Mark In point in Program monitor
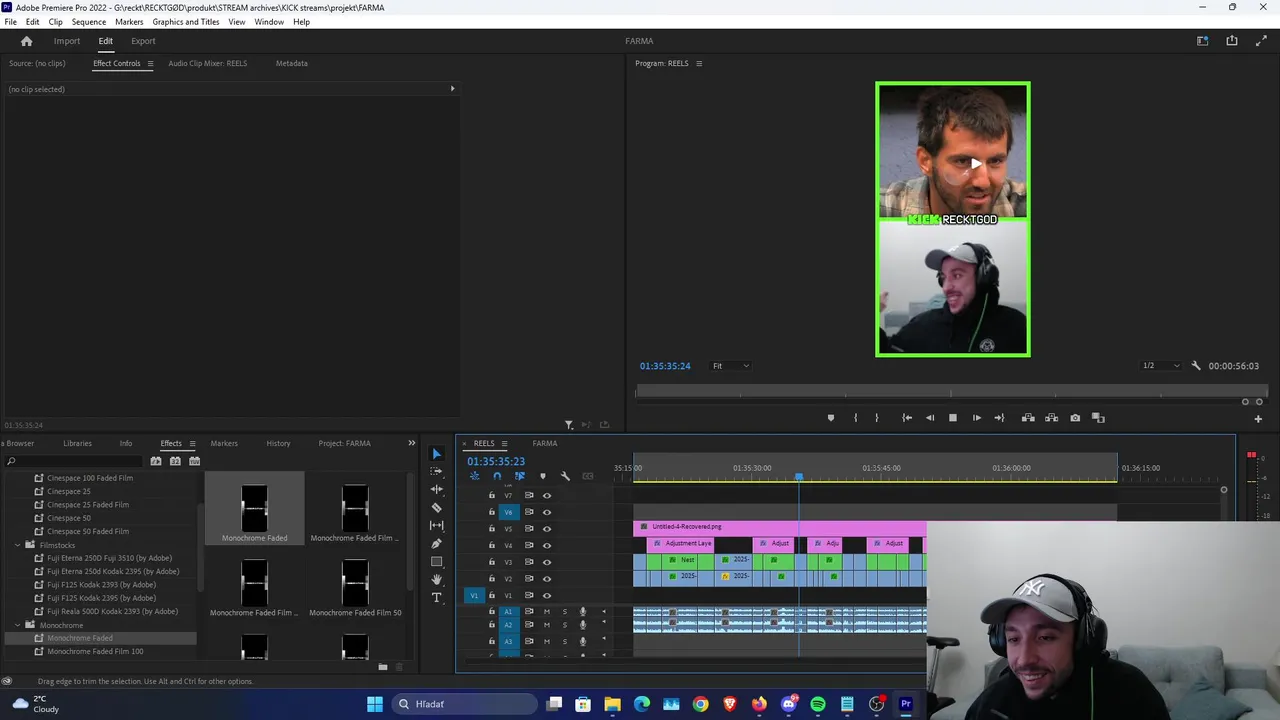The height and width of the screenshot is (720, 1280). click(855, 418)
